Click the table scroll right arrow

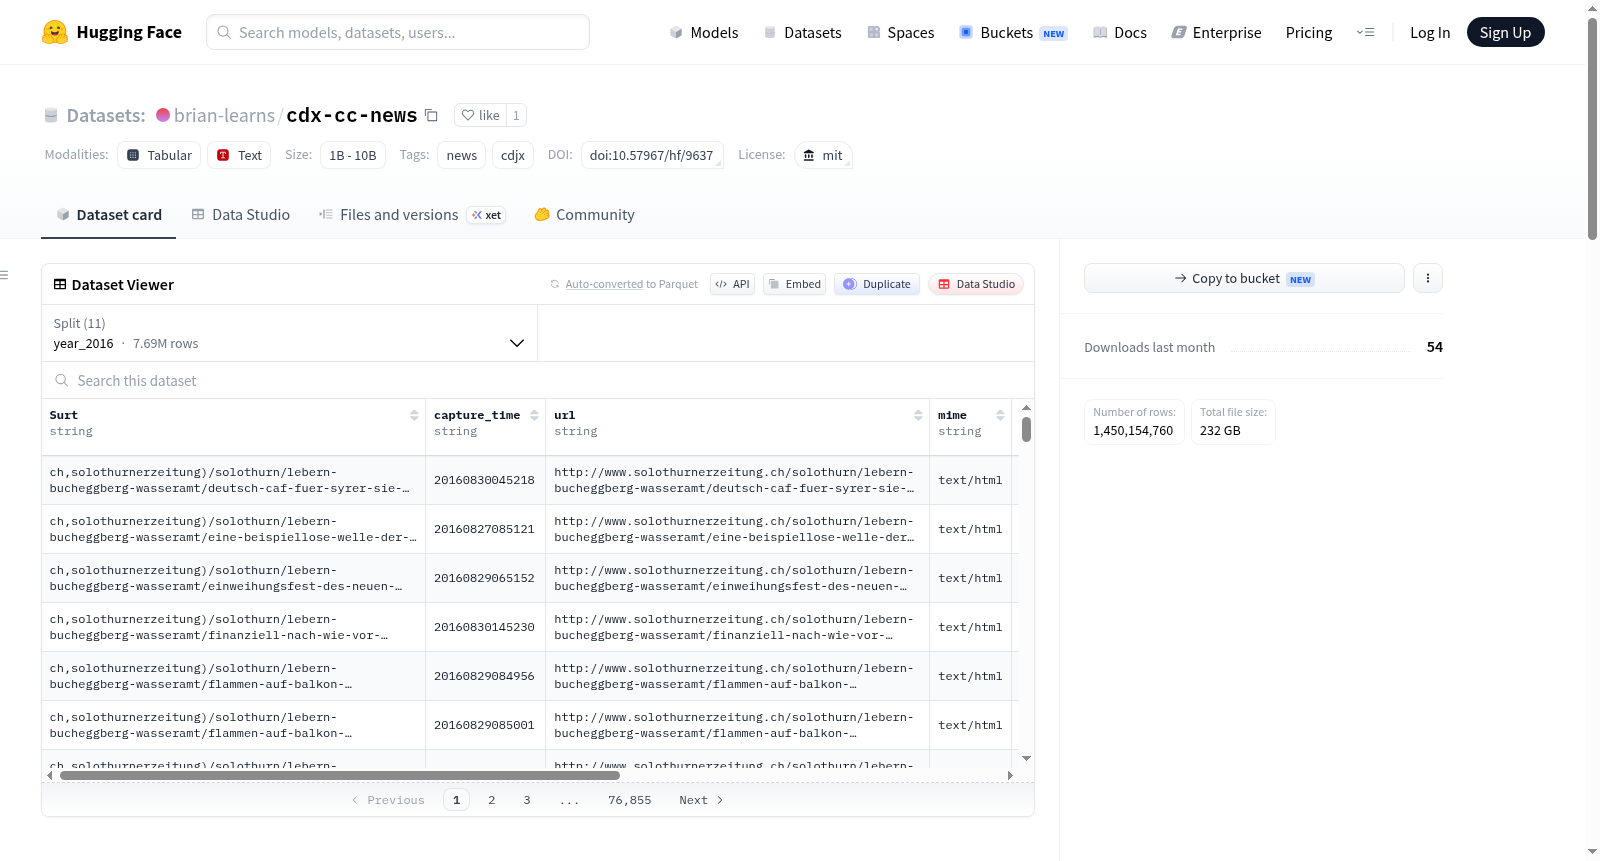pos(1010,775)
